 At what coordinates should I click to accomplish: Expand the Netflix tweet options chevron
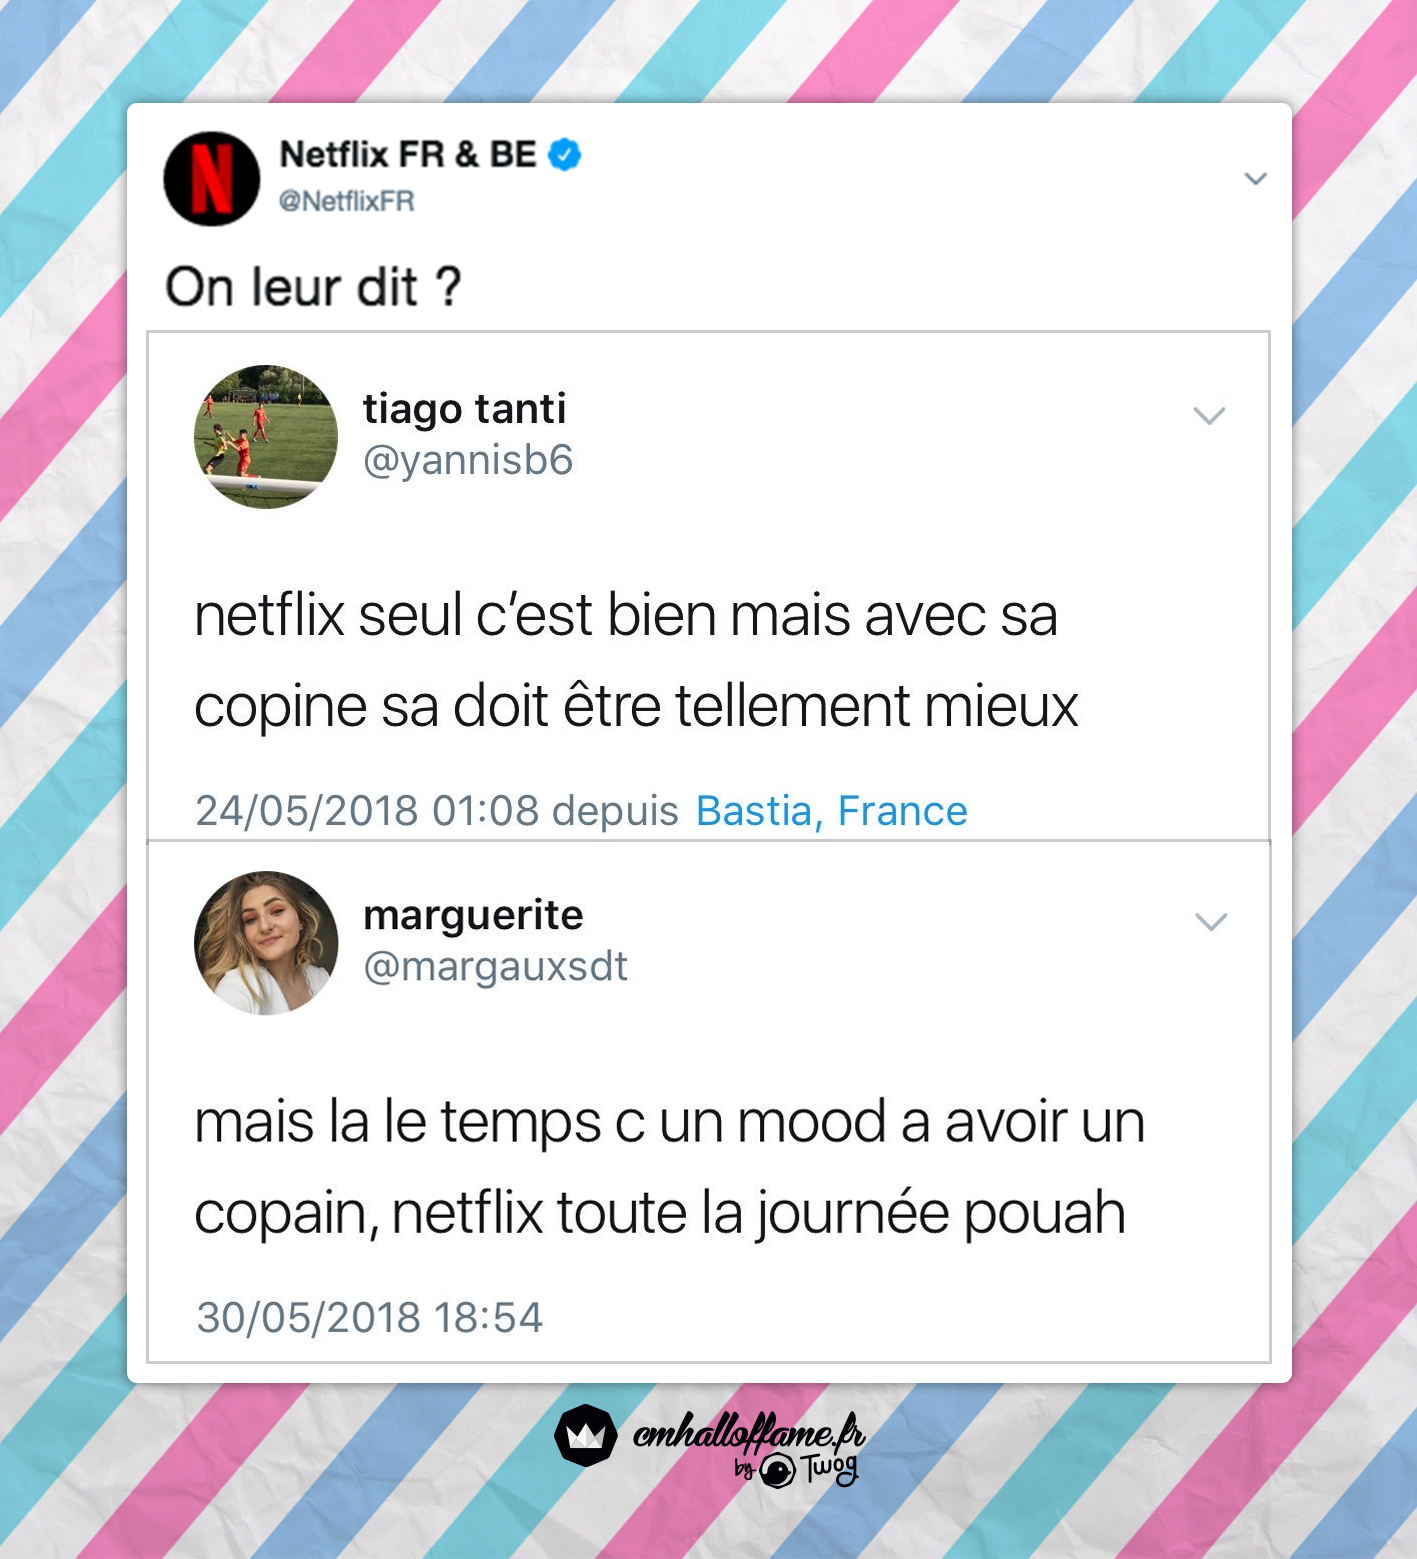[1255, 179]
